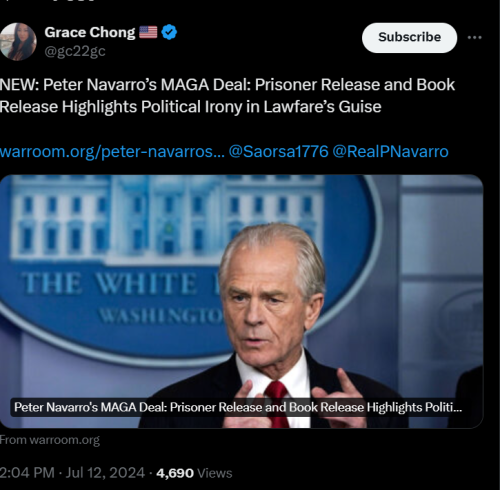Image resolution: width=500 pixels, height=490 pixels.
Task: Open the Grace Chong display name link
Action: (90, 32)
